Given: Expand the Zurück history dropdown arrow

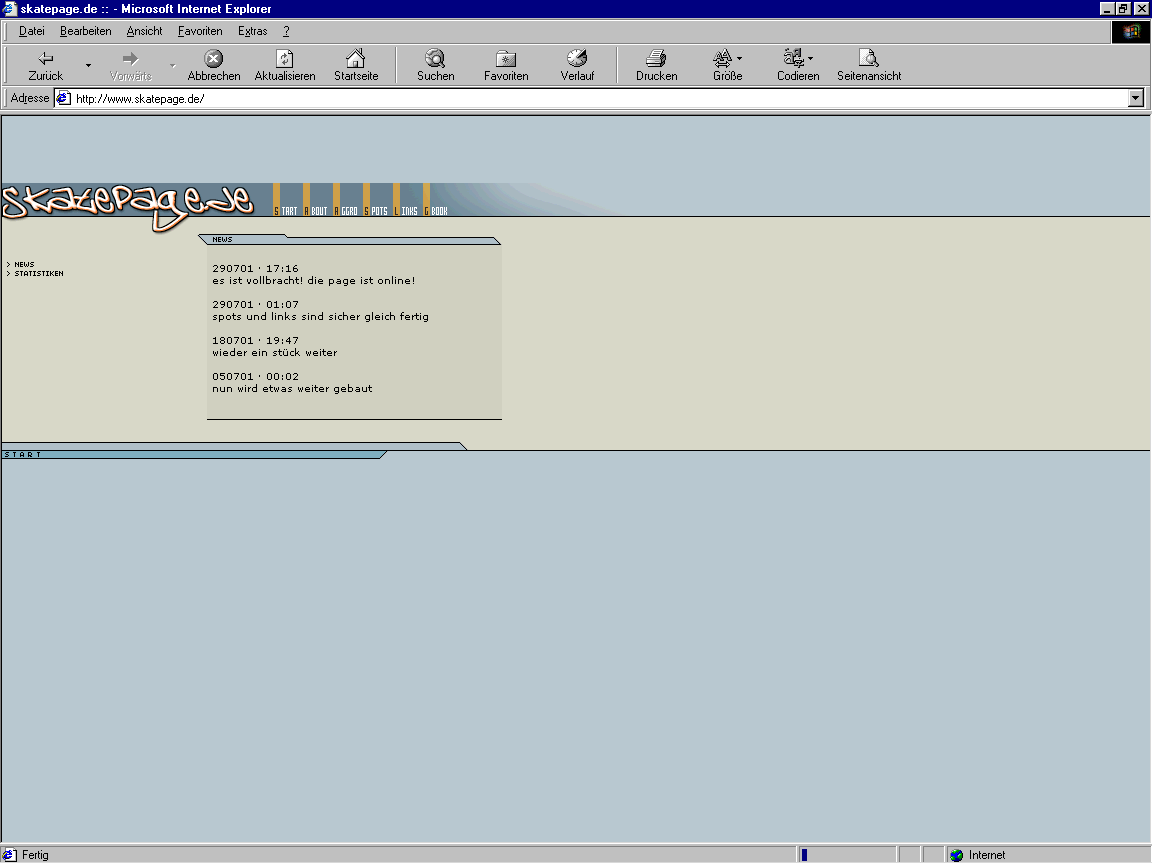Looking at the screenshot, I should pyautogui.click(x=88, y=66).
